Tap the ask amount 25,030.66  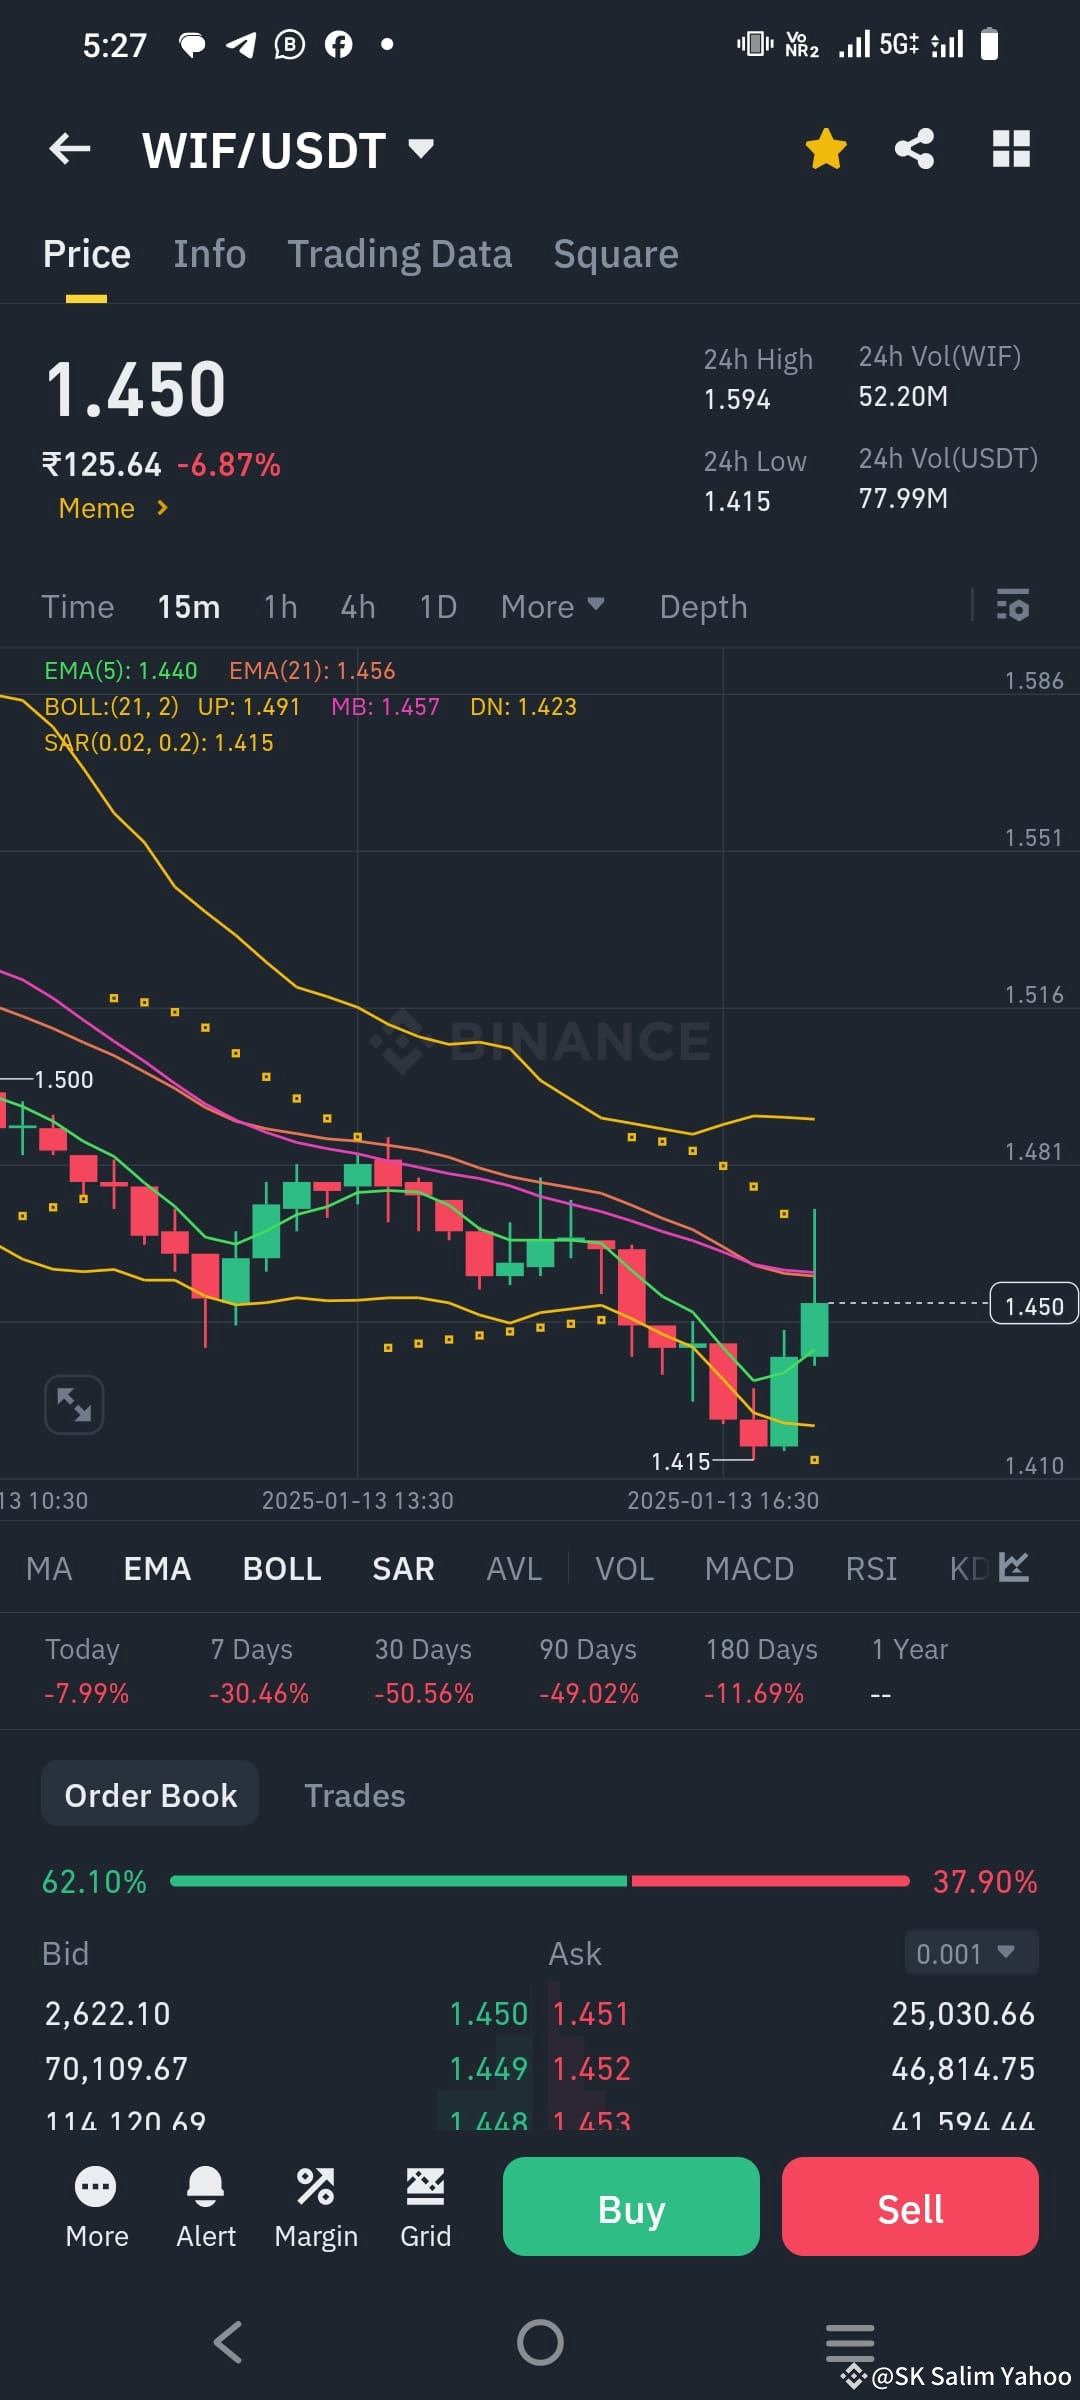pyautogui.click(x=963, y=2013)
